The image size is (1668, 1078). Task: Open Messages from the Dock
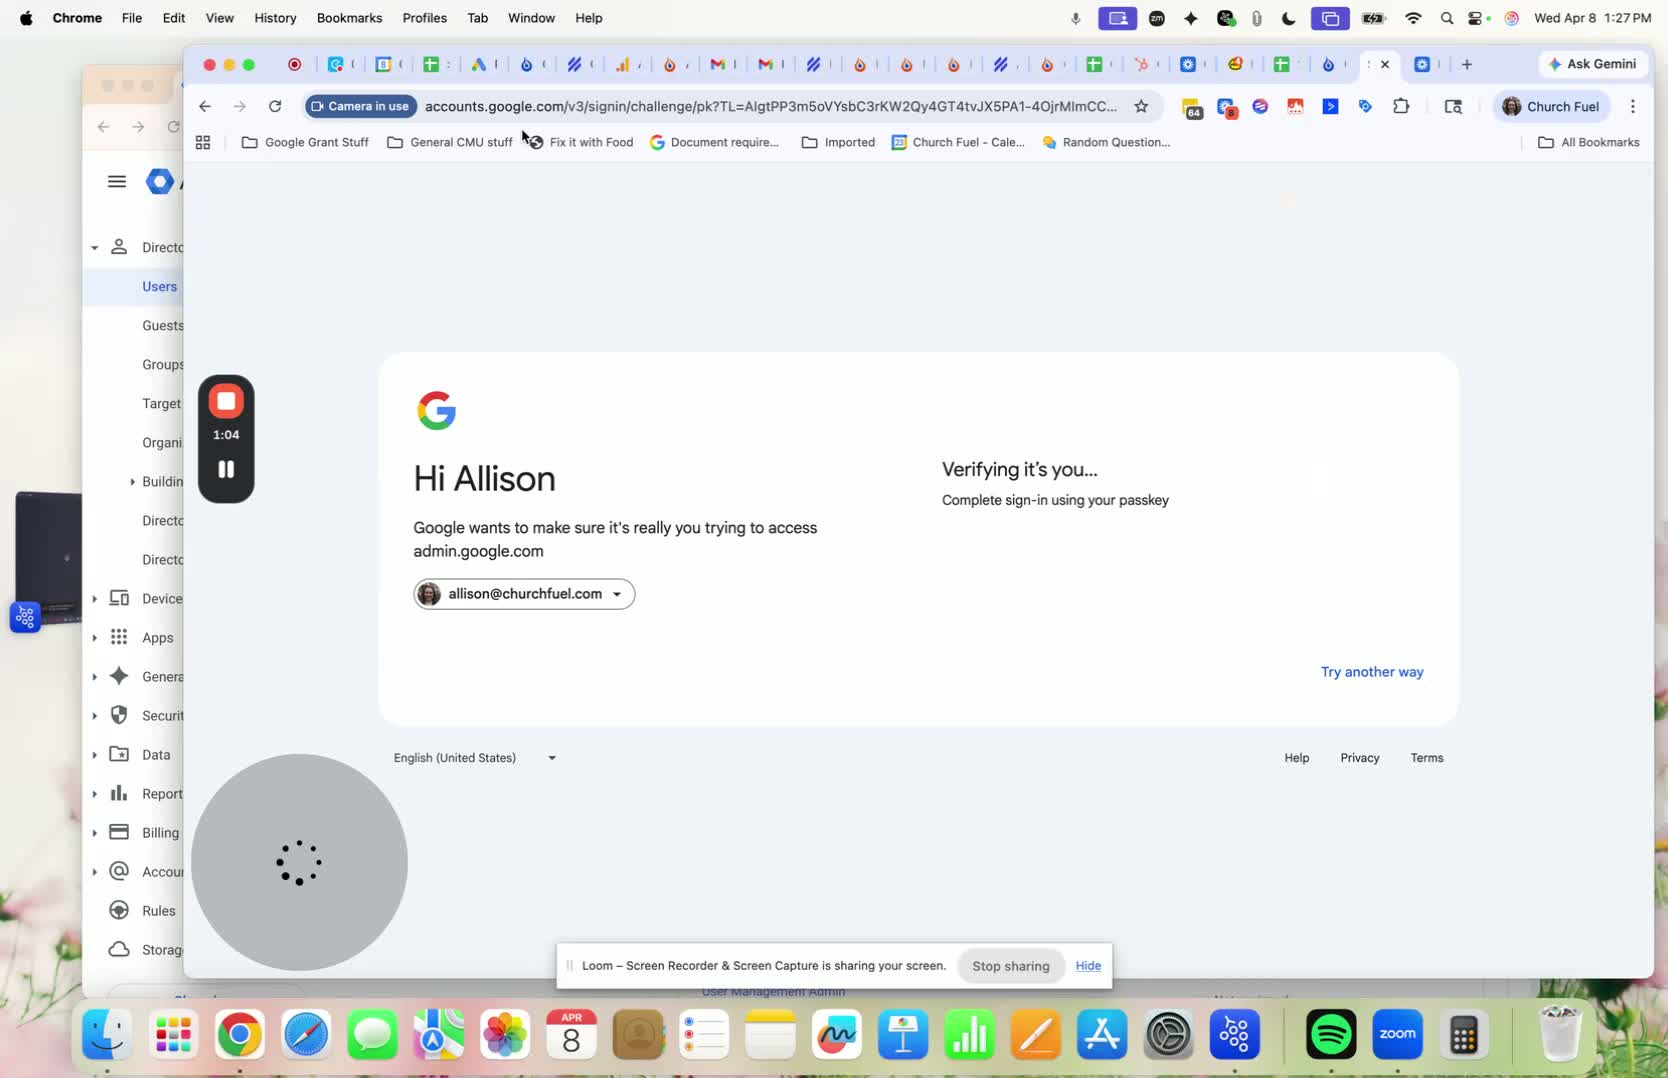[x=373, y=1034]
